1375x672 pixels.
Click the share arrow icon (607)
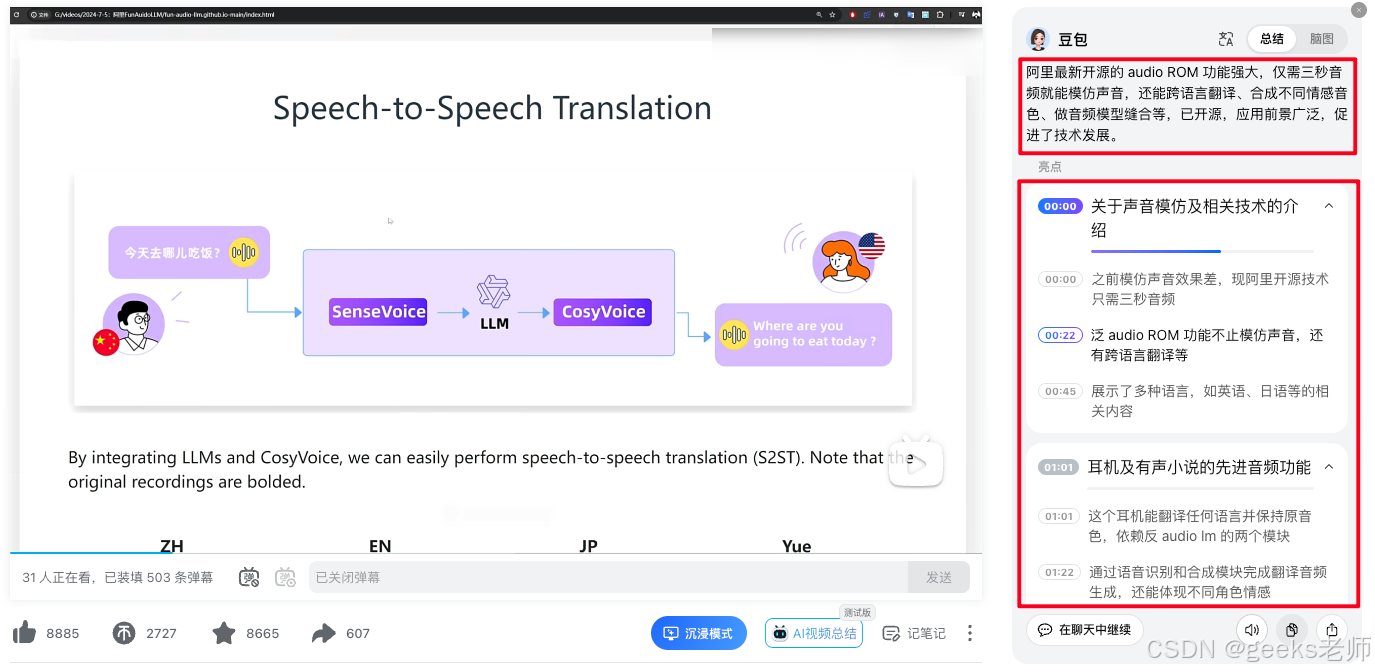coord(324,632)
